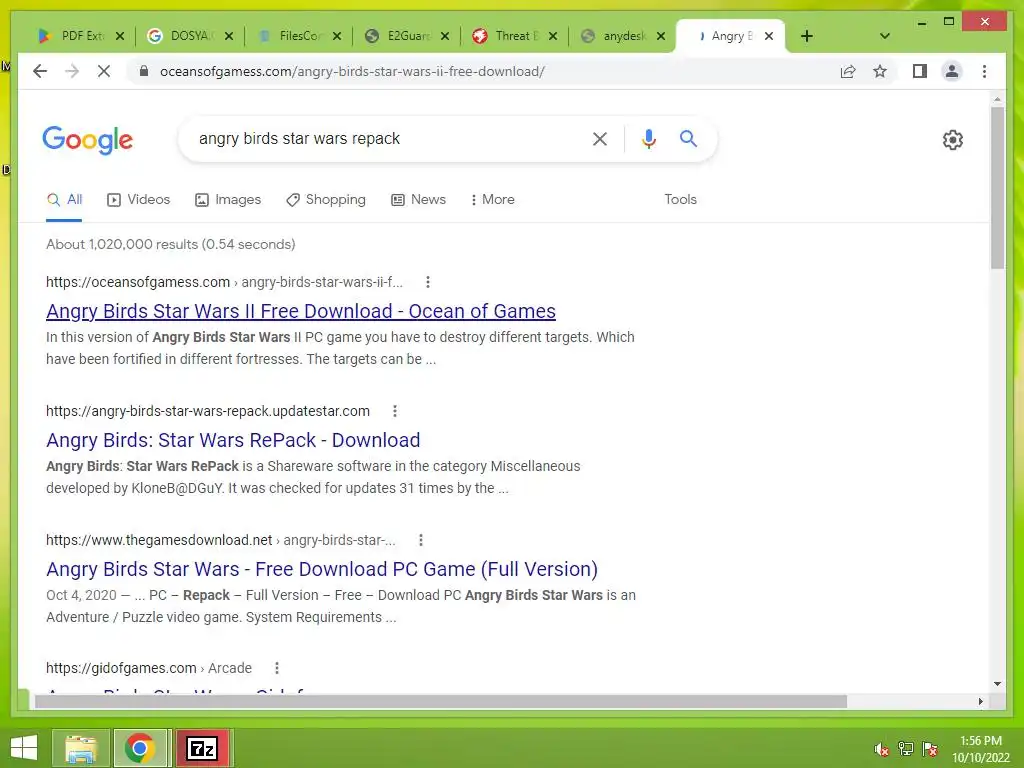This screenshot has width=1024, height=768.
Task: Open the Chrome three-dot menu
Action: (x=984, y=71)
